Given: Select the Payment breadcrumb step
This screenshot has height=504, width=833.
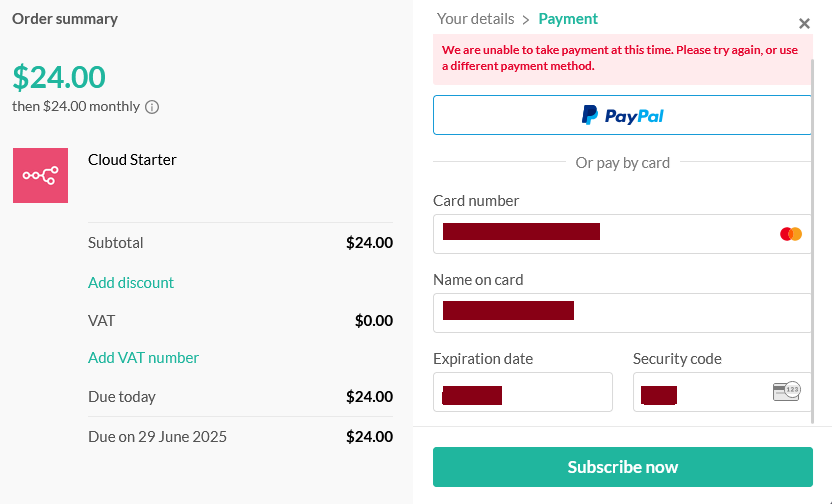Looking at the screenshot, I should tap(568, 19).
